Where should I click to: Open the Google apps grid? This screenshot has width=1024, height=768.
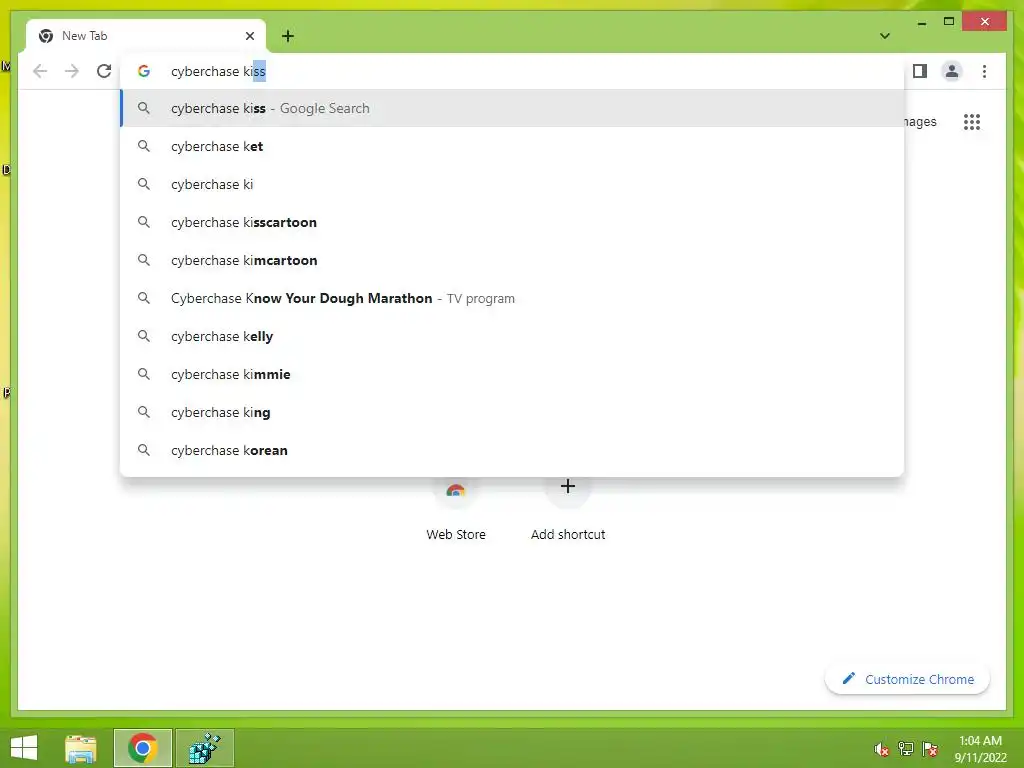(x=972, y=121)
